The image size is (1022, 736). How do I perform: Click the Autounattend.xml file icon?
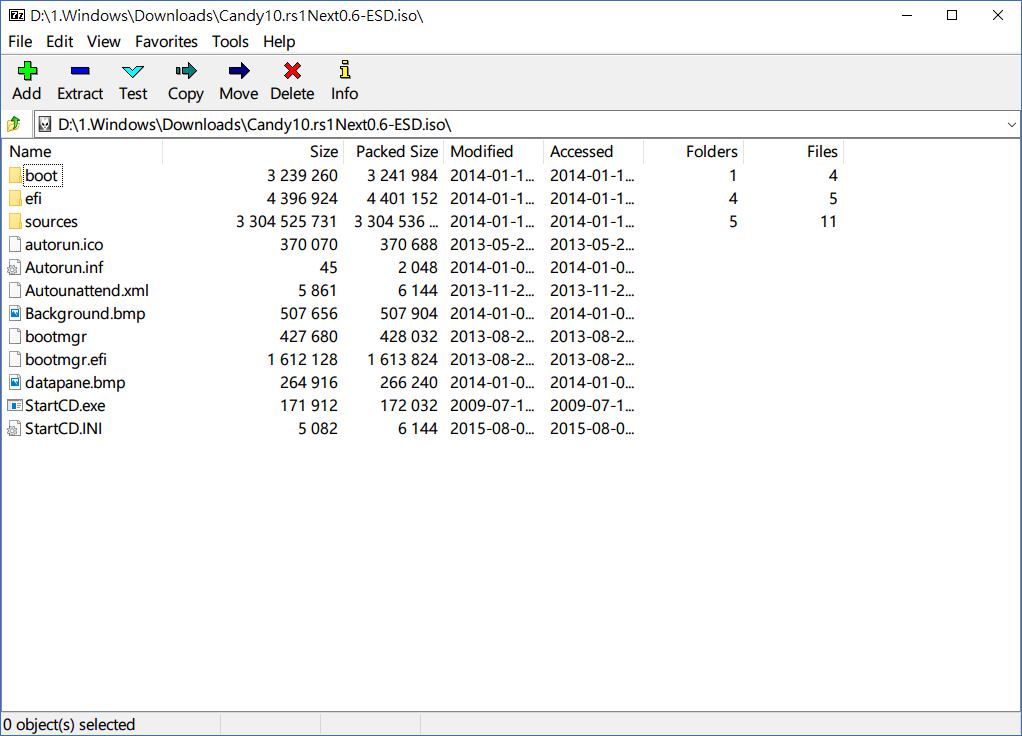coord(15,290)
